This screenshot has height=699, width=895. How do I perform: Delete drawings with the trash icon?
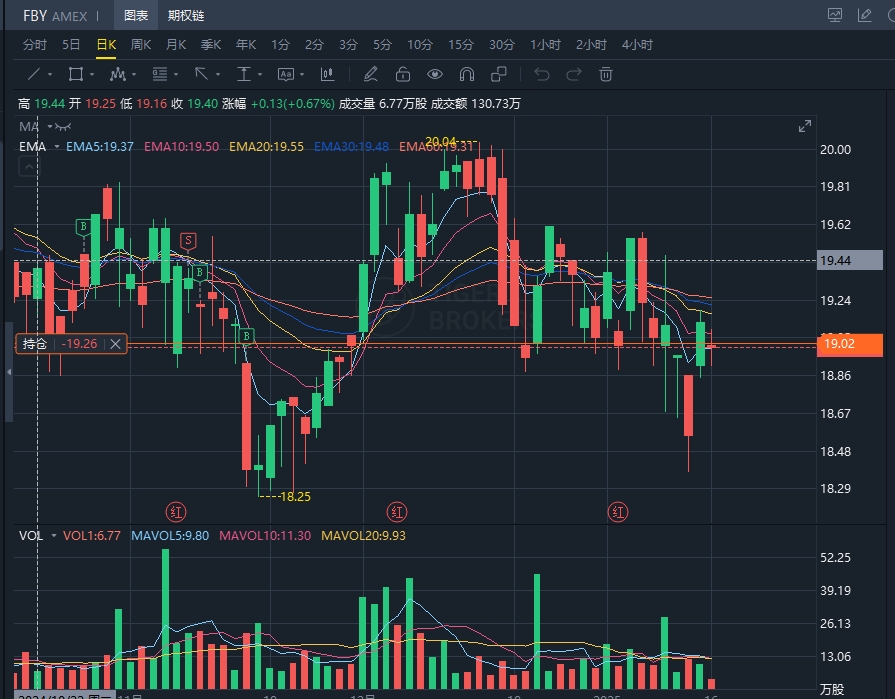click(x=605, y=74)
